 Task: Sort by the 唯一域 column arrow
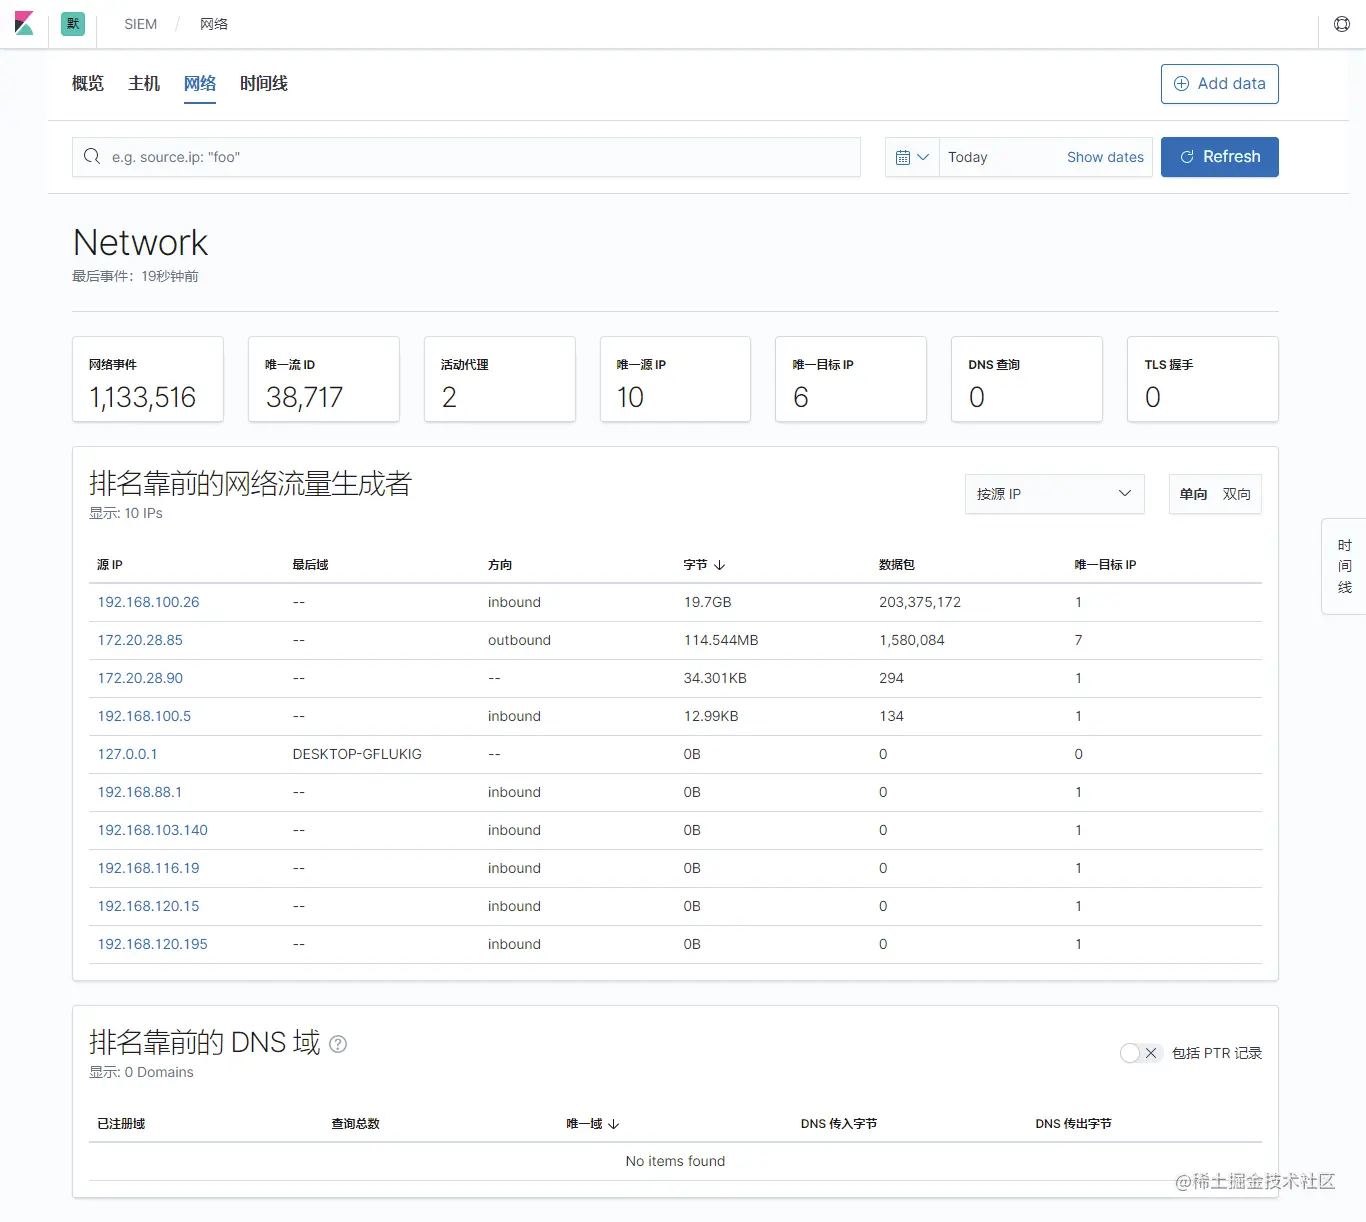(x=614, y=1124)
